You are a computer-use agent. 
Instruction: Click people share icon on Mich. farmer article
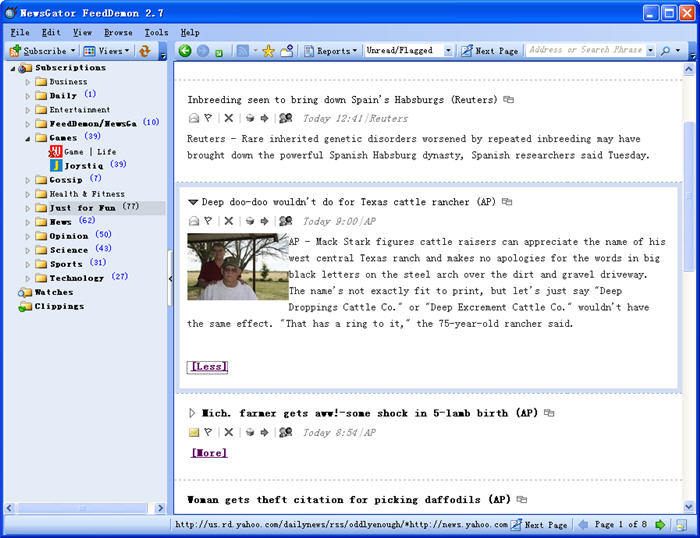[x=285, y=432]
